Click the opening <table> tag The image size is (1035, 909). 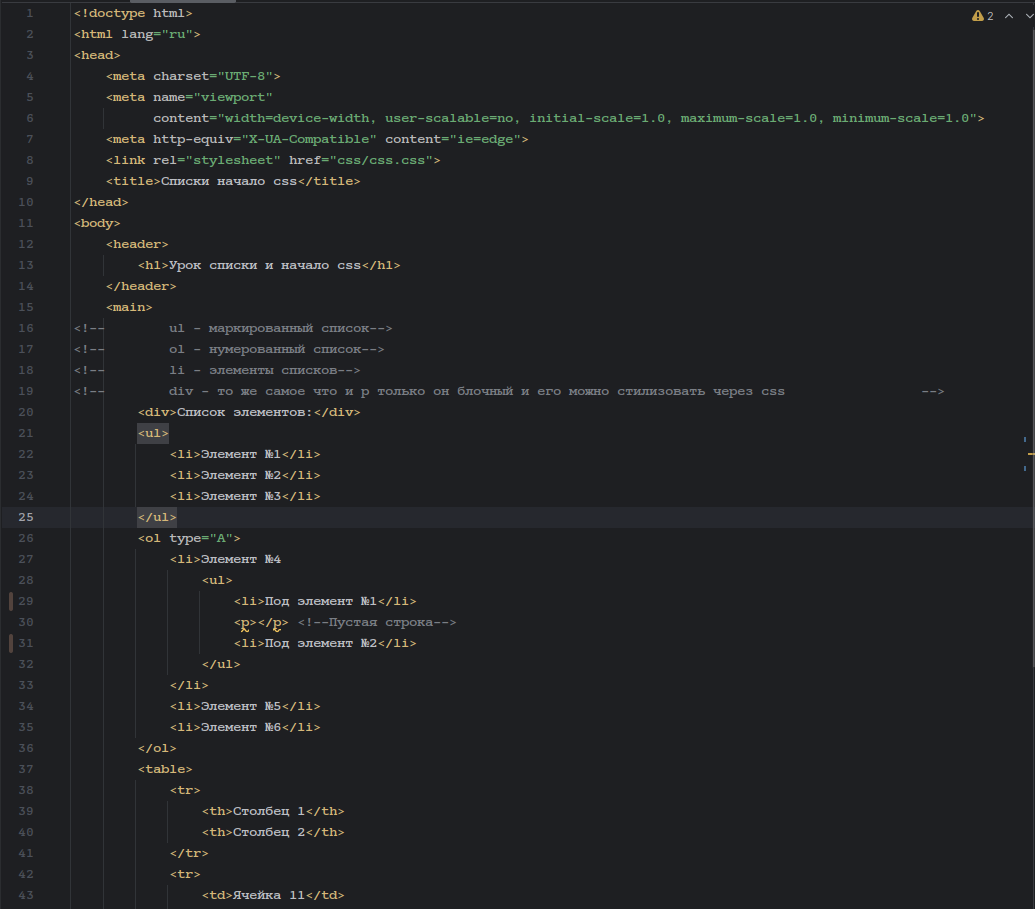165,769
